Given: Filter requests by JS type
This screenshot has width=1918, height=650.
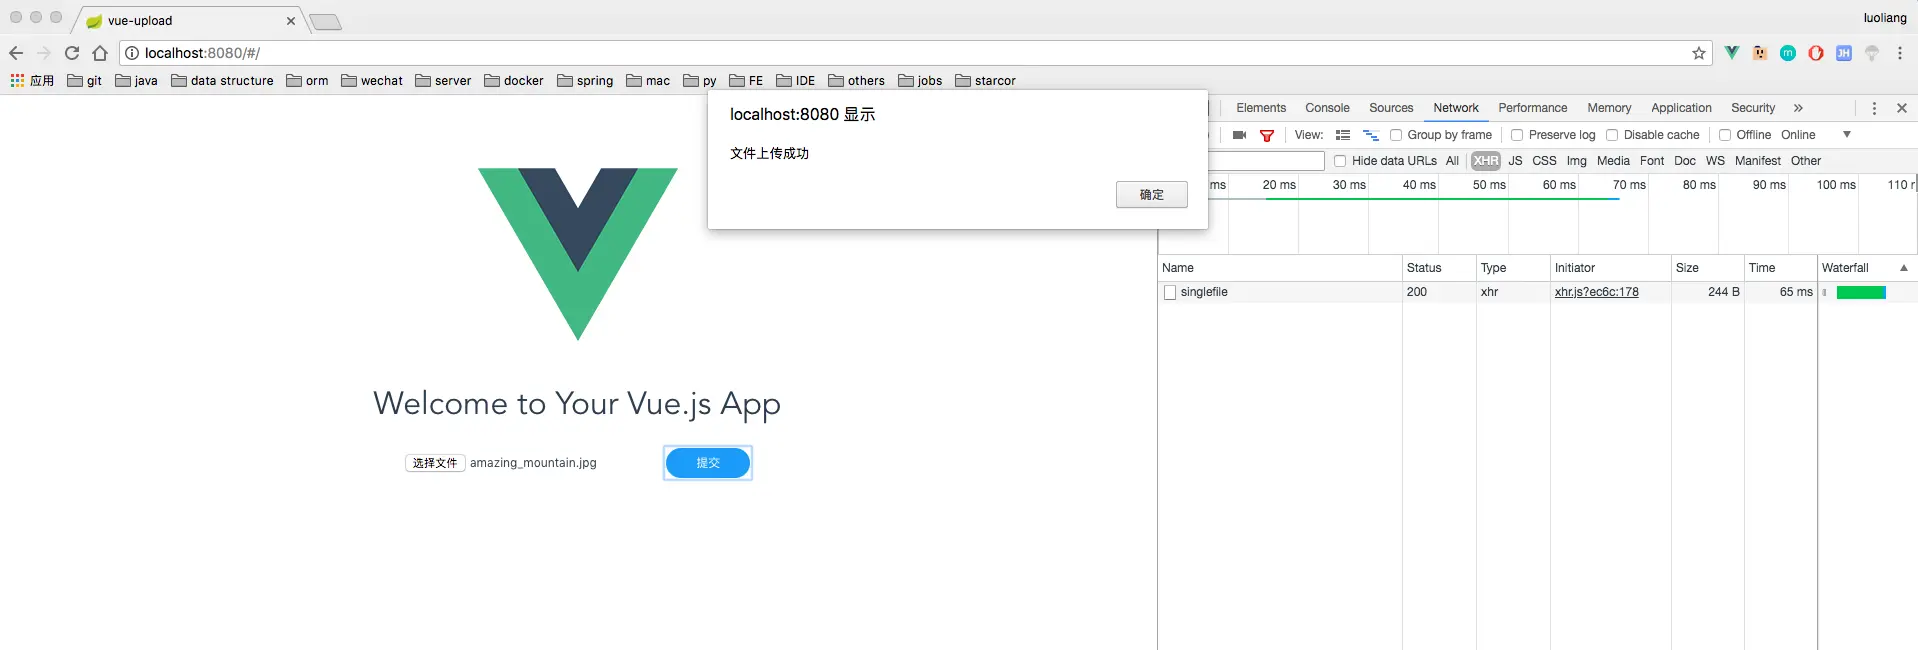Looking at the screenshot, I should [1515, 161].
